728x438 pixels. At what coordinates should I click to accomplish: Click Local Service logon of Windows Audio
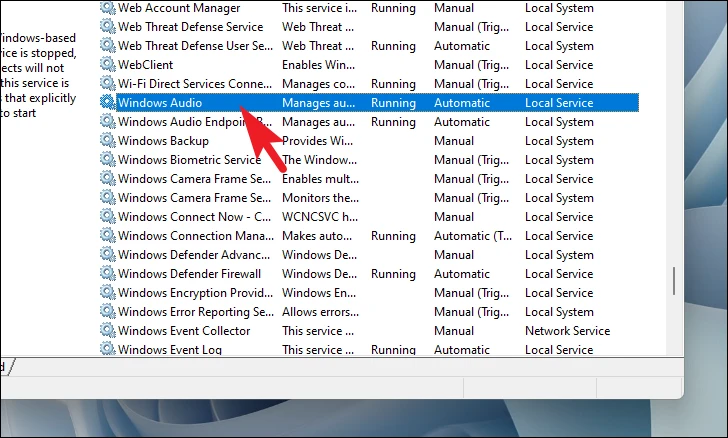(x=559, y=103)
